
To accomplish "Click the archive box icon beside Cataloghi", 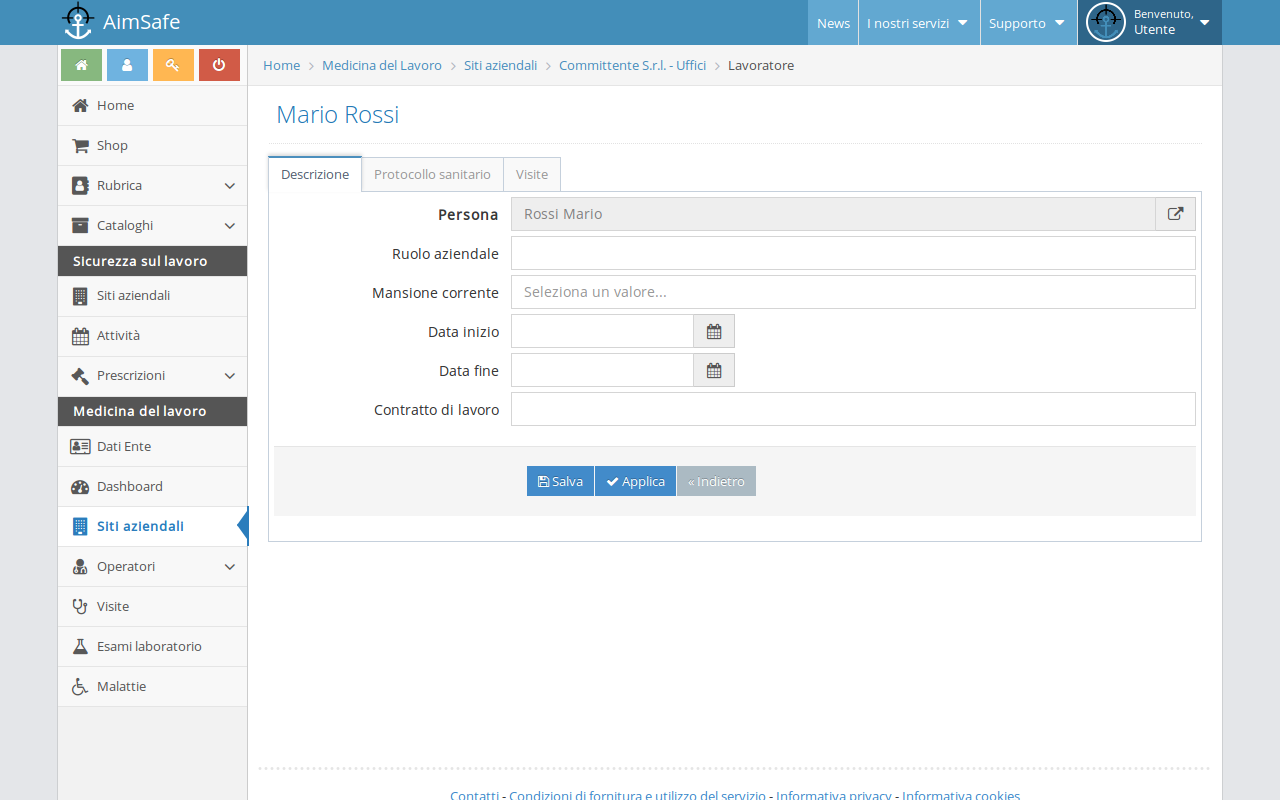I will coord(80,225).
